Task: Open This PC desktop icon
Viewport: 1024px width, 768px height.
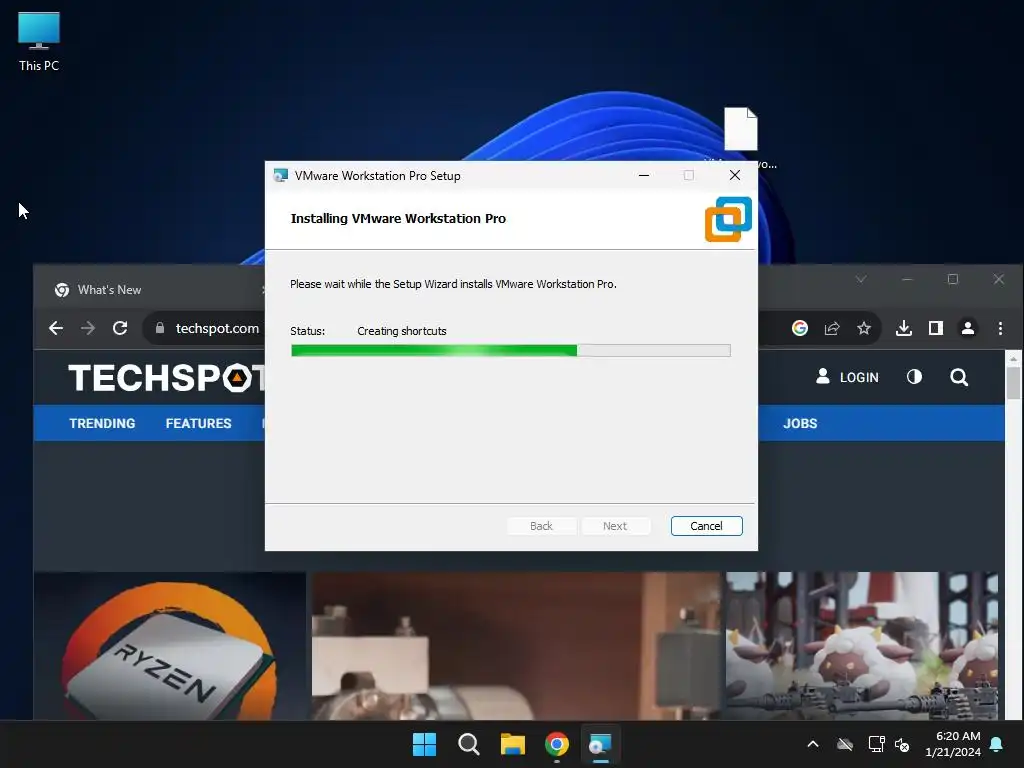Action: tap(39, 42)
